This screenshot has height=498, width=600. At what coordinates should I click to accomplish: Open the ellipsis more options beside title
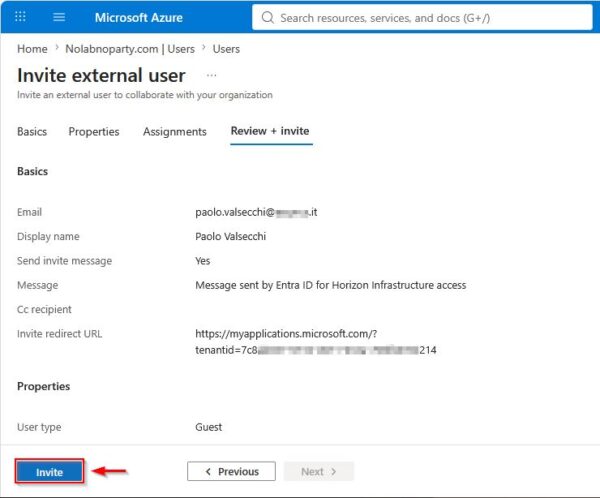pos(211,75)
